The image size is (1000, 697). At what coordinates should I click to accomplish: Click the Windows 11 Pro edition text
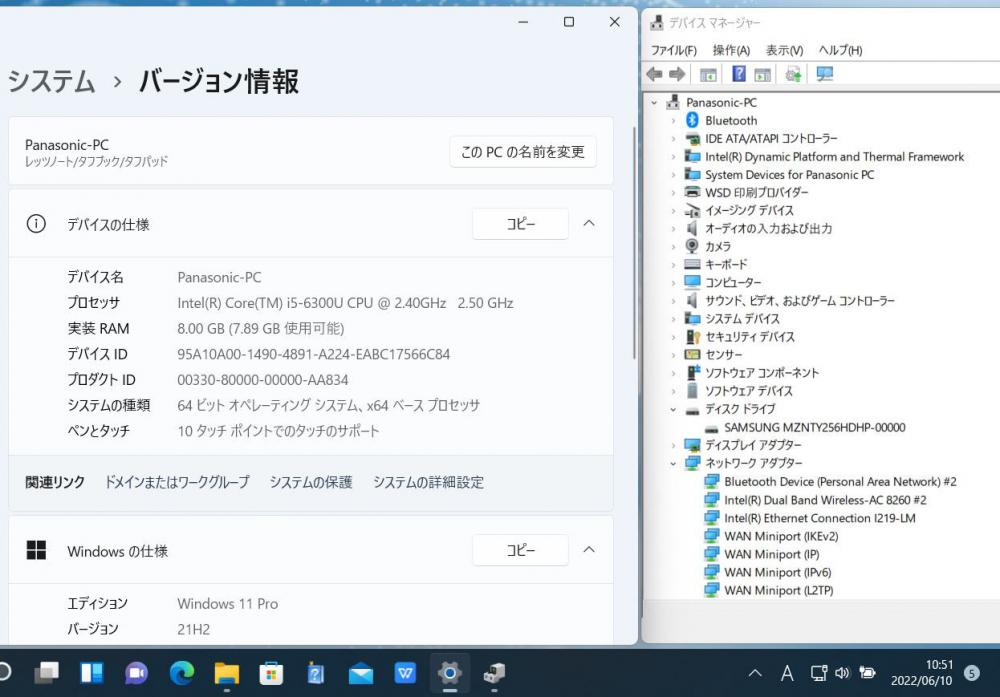coord(228,604)
